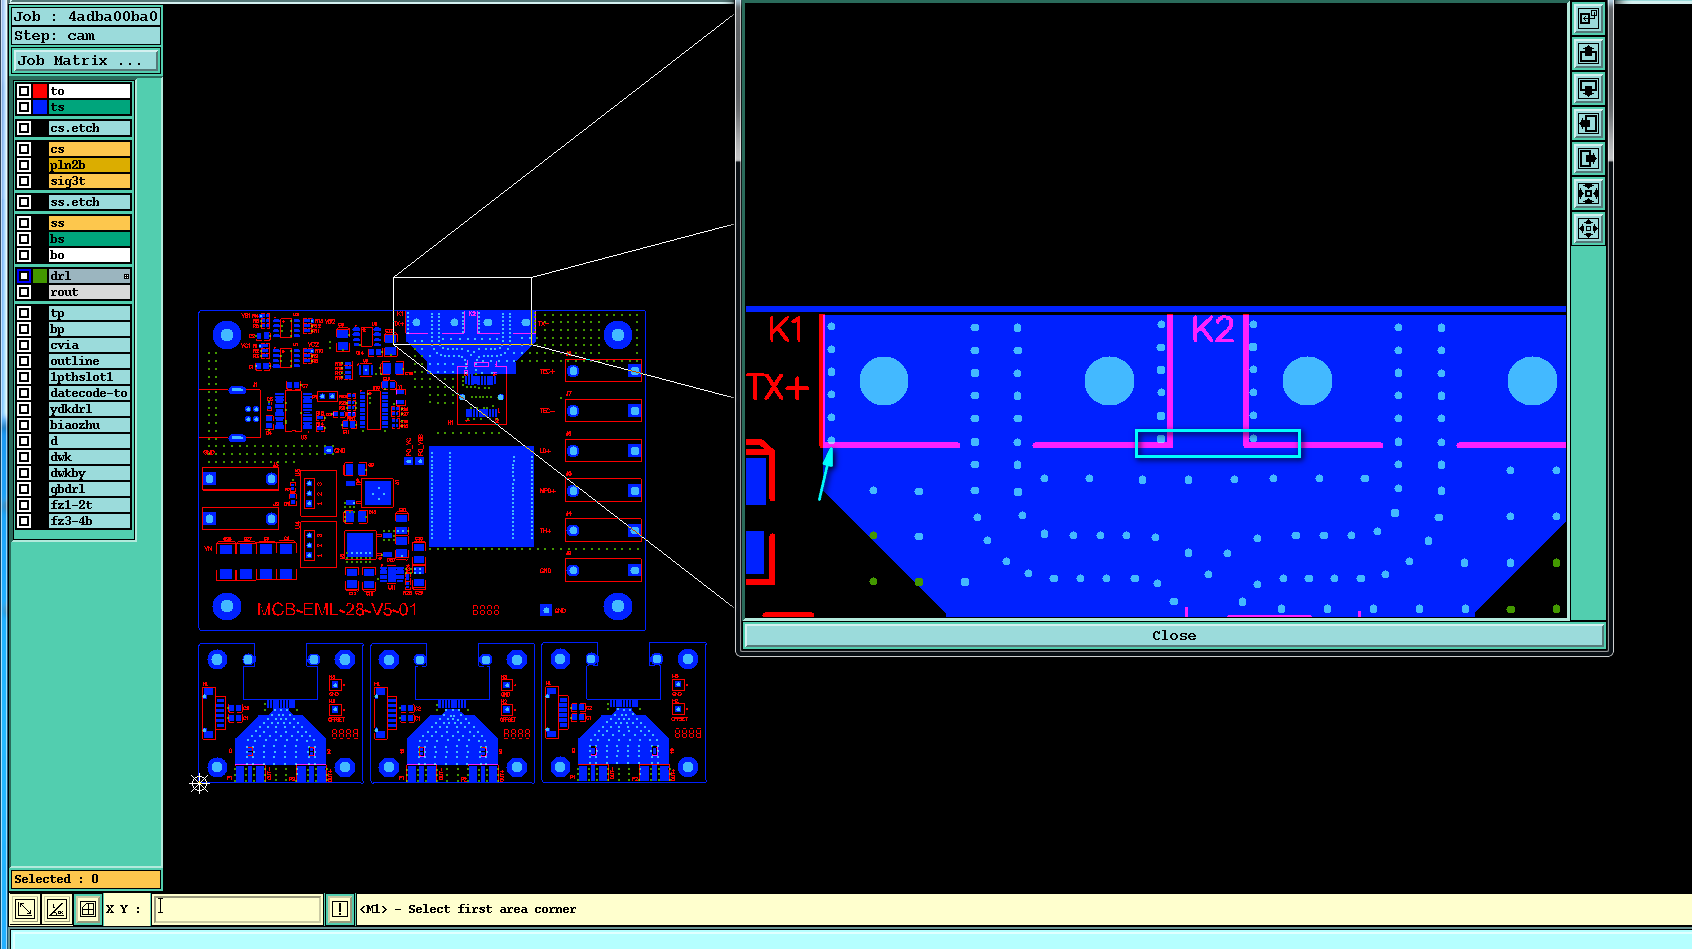The height and width of the screenshot is (949, 1692).
Task: Select the 'rout' layer name
Action: [90, 292]
